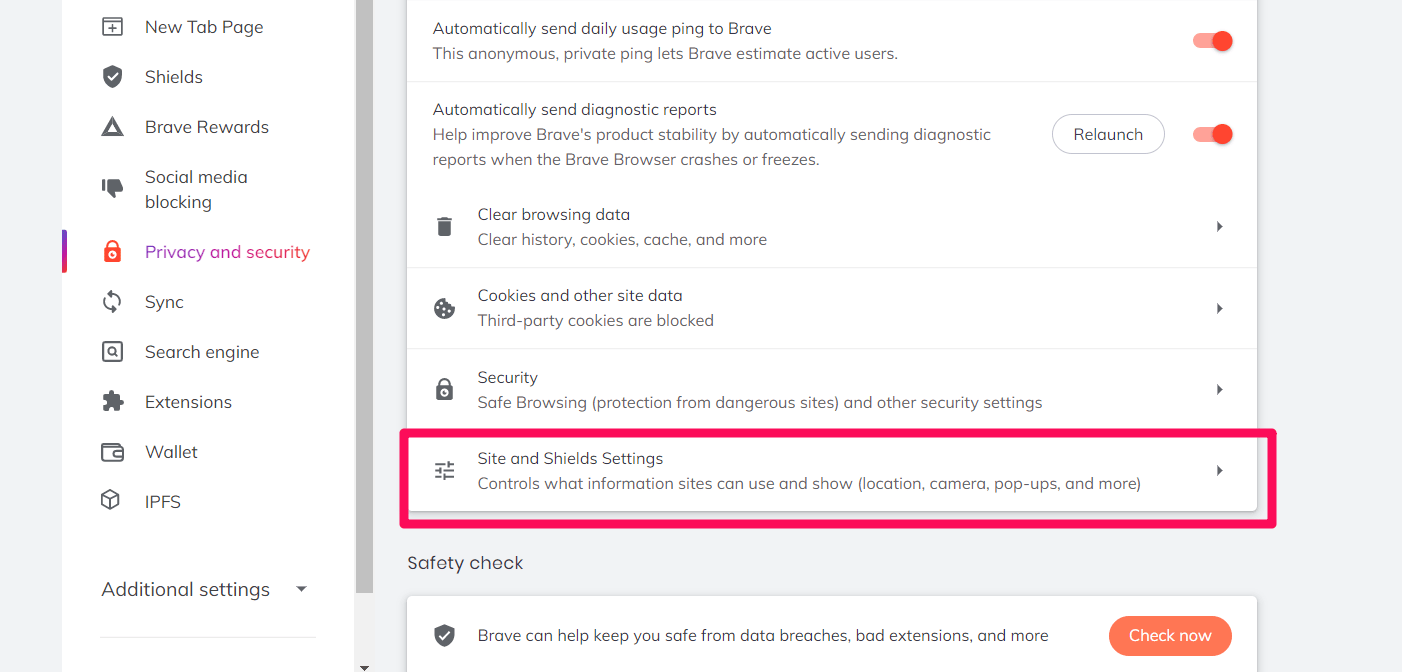Click the Extensions puzzle piece icon

[112, 401]
